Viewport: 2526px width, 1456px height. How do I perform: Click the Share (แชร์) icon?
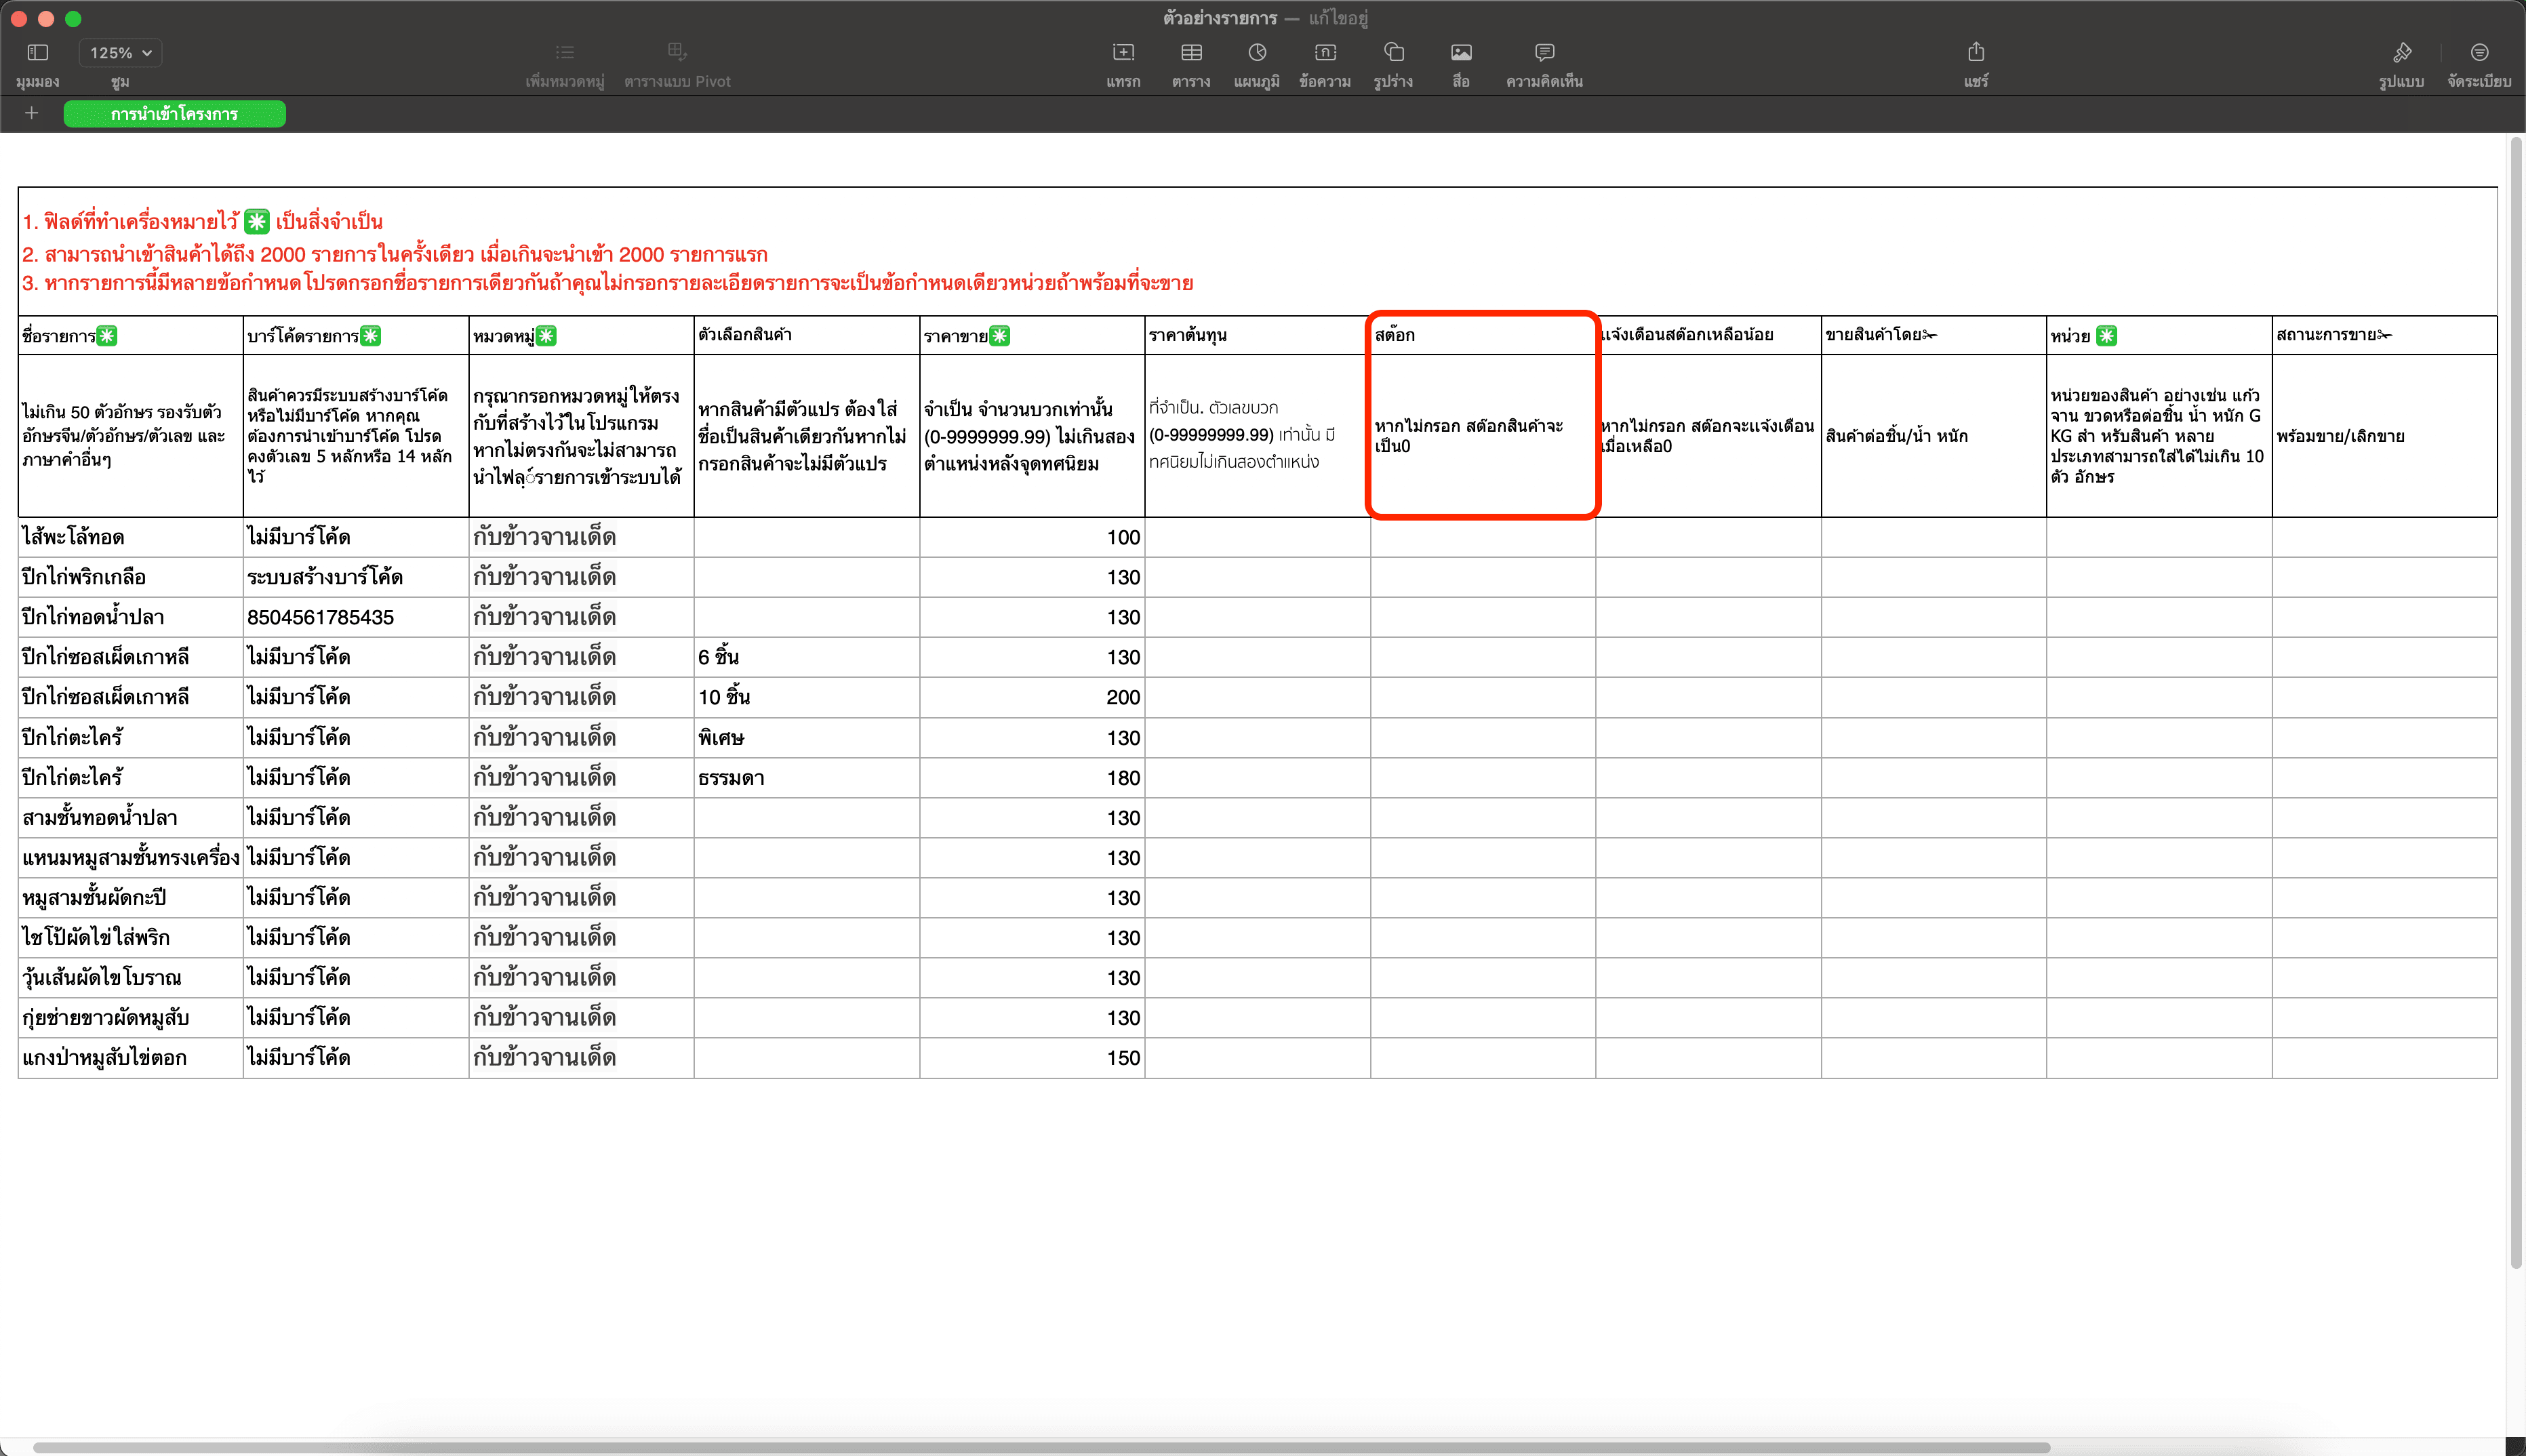(x=1976, y=53)
